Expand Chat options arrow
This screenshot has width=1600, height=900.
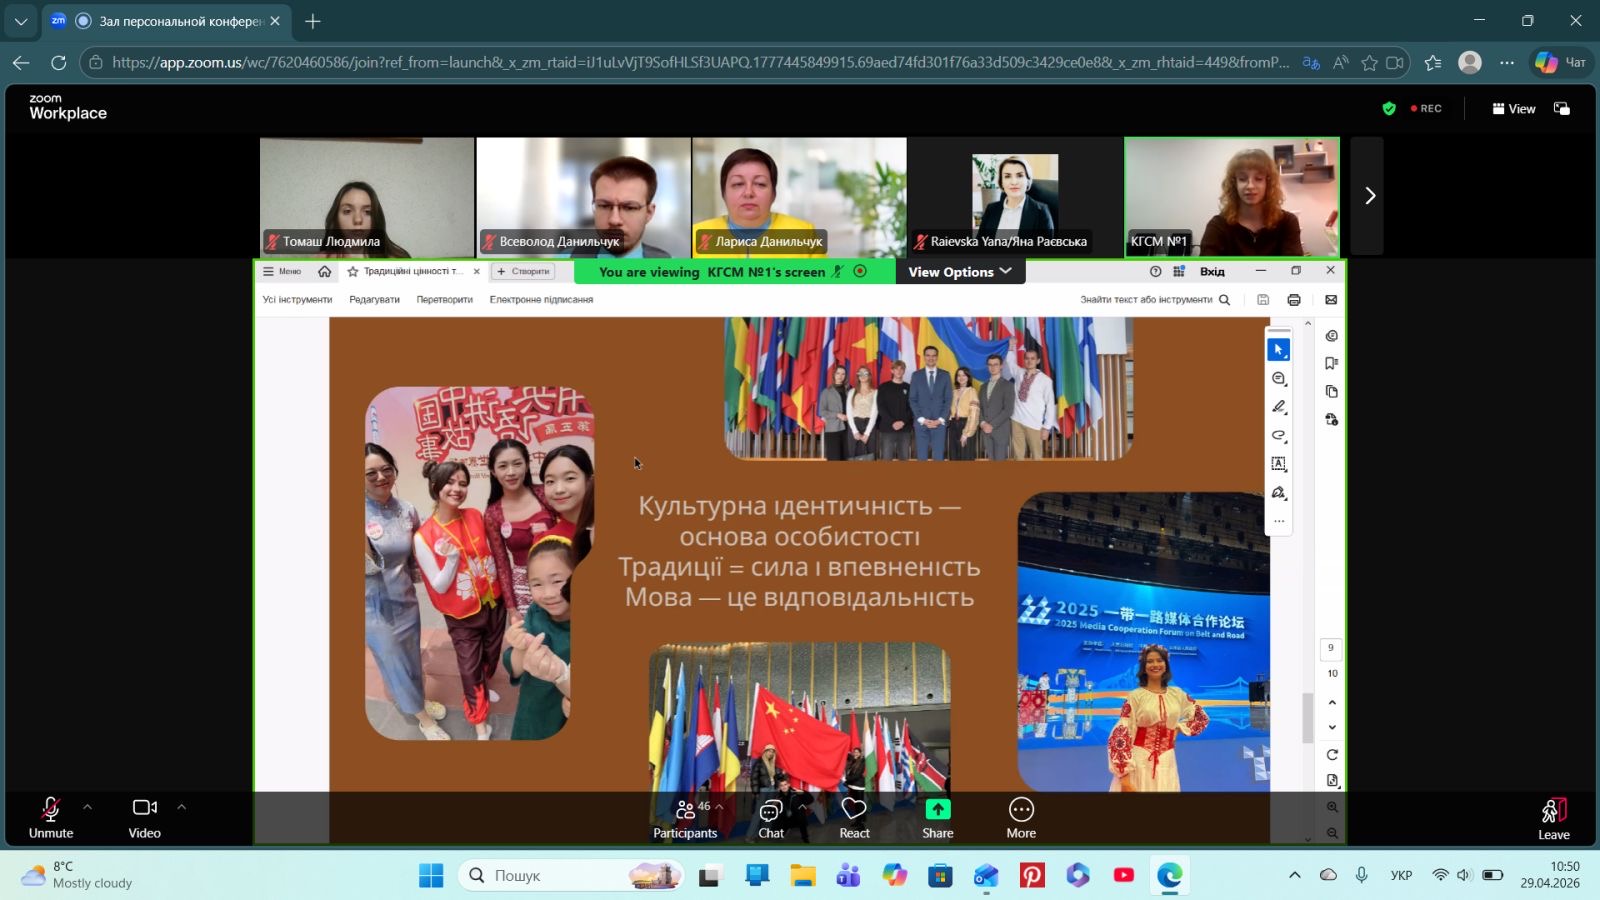(802, 806)
